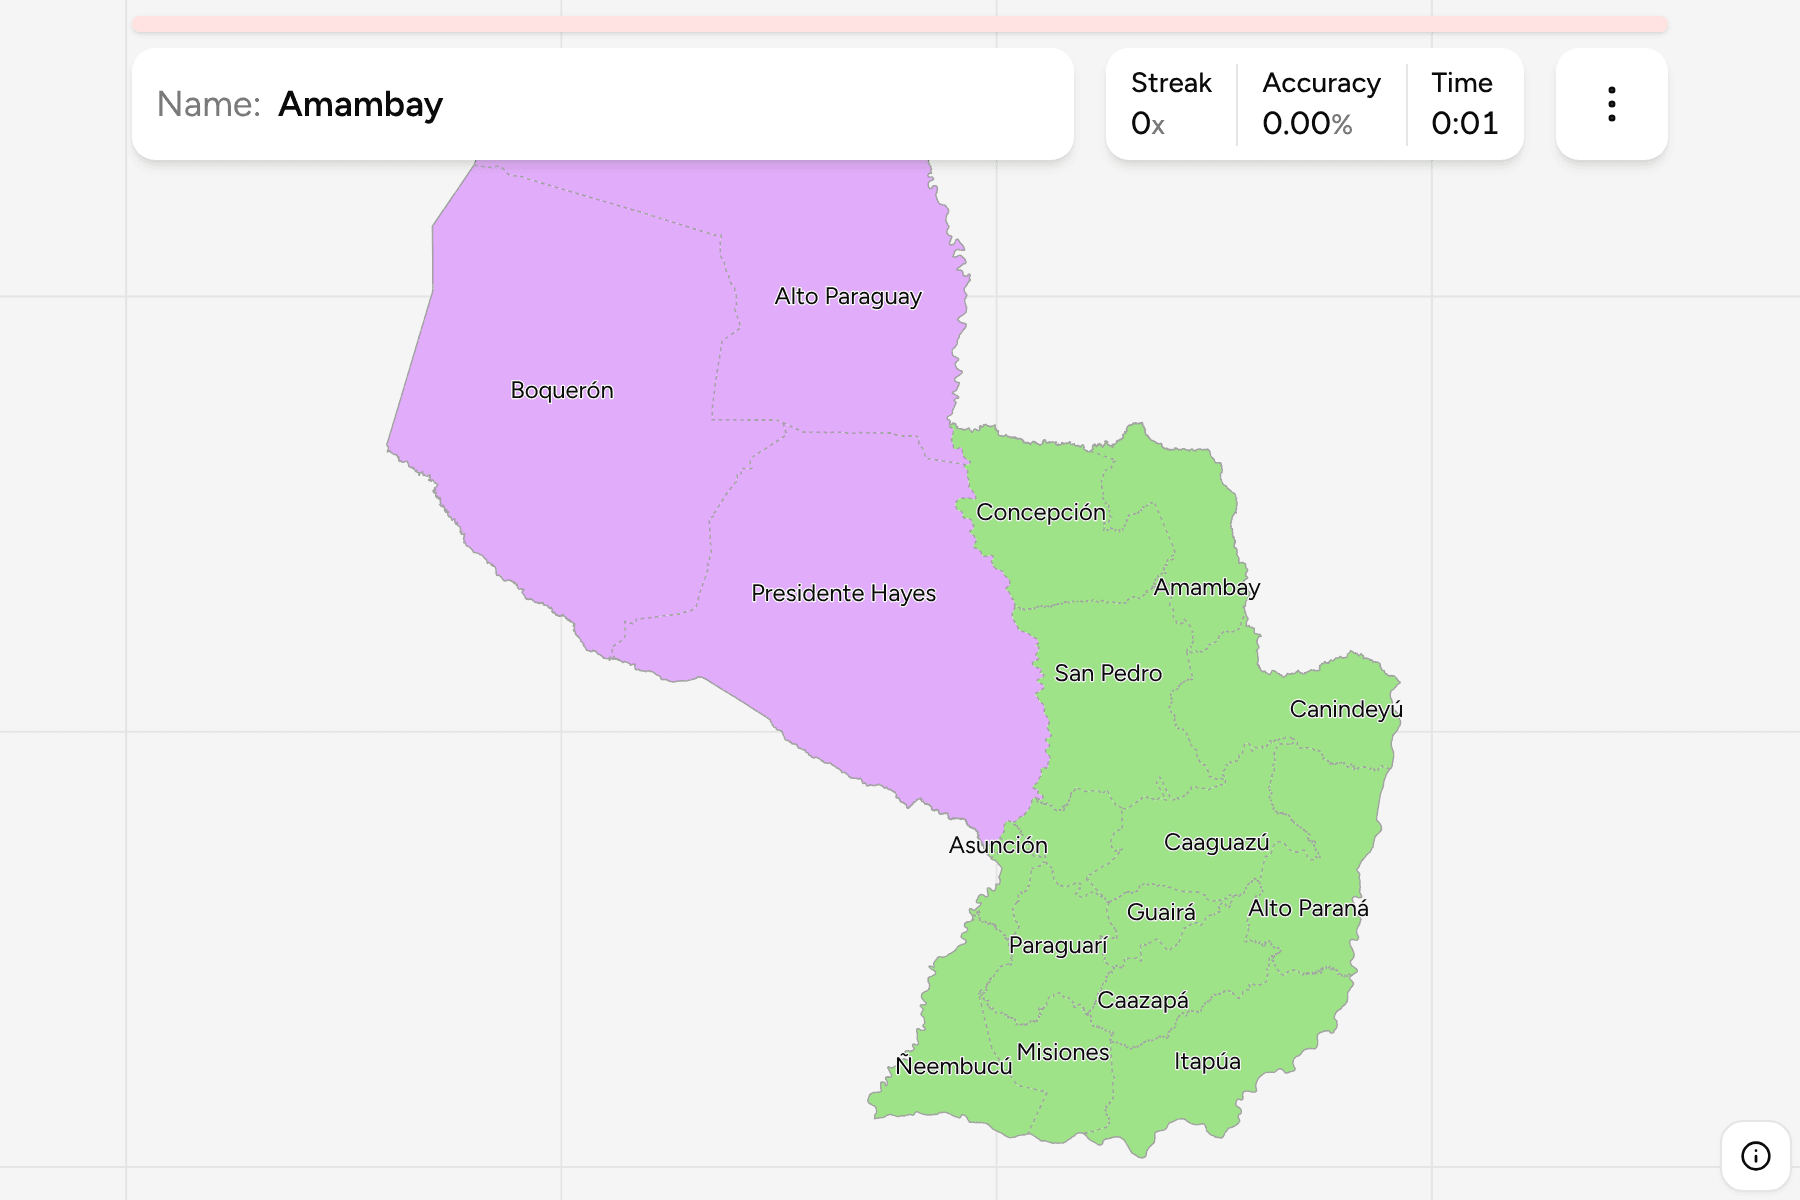Open the info icon button
The image size is (1800, 1200).
coord(1755,1156)
